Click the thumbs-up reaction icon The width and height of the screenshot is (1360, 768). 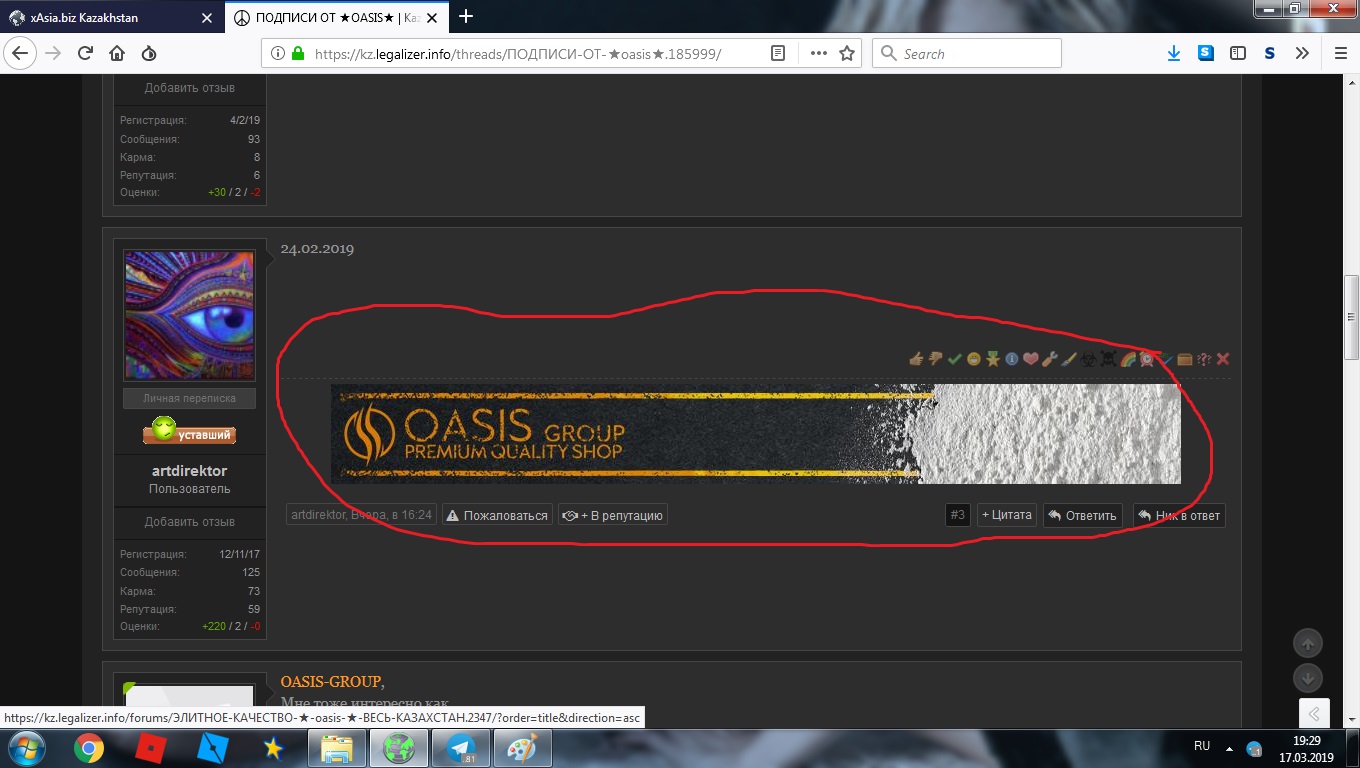pyautogui.click(x=915, y=359)
